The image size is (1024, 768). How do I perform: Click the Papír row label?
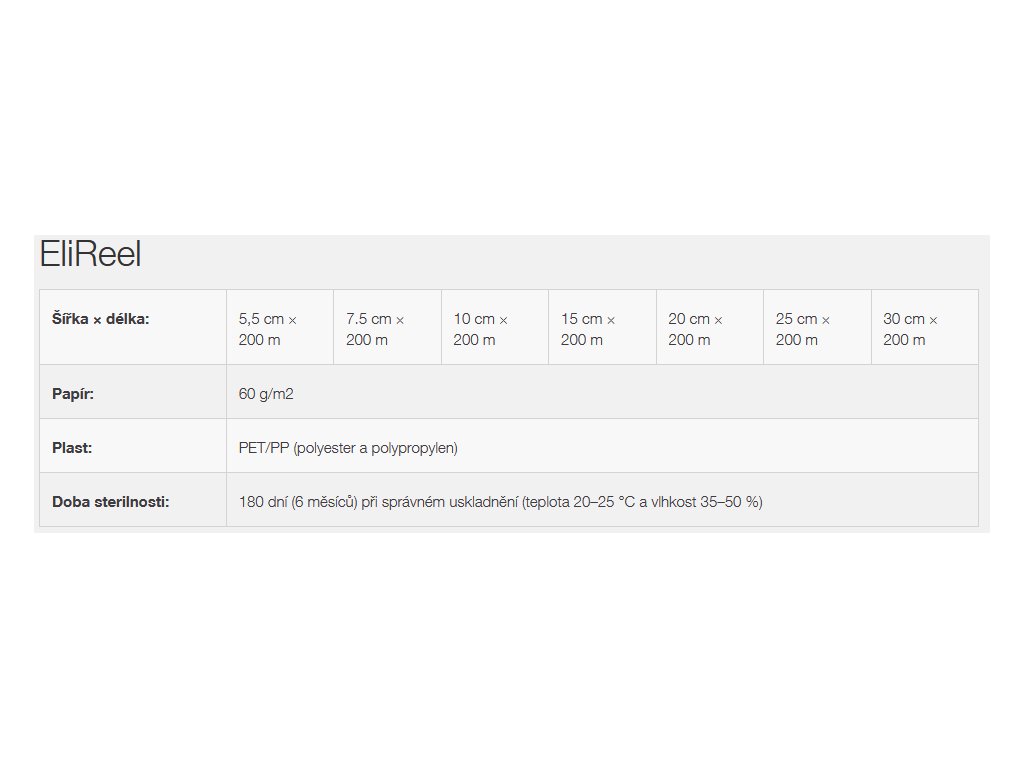pos(72,394)
